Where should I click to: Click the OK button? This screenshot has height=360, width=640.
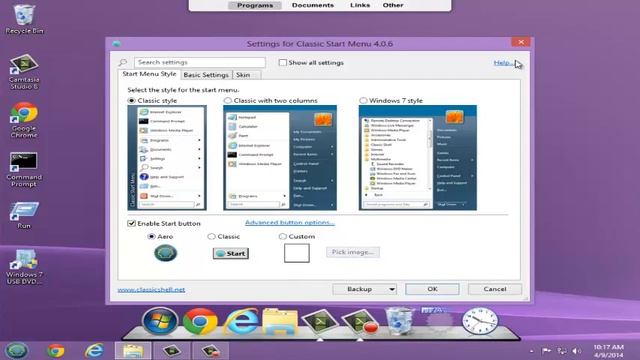pos(432,289)
